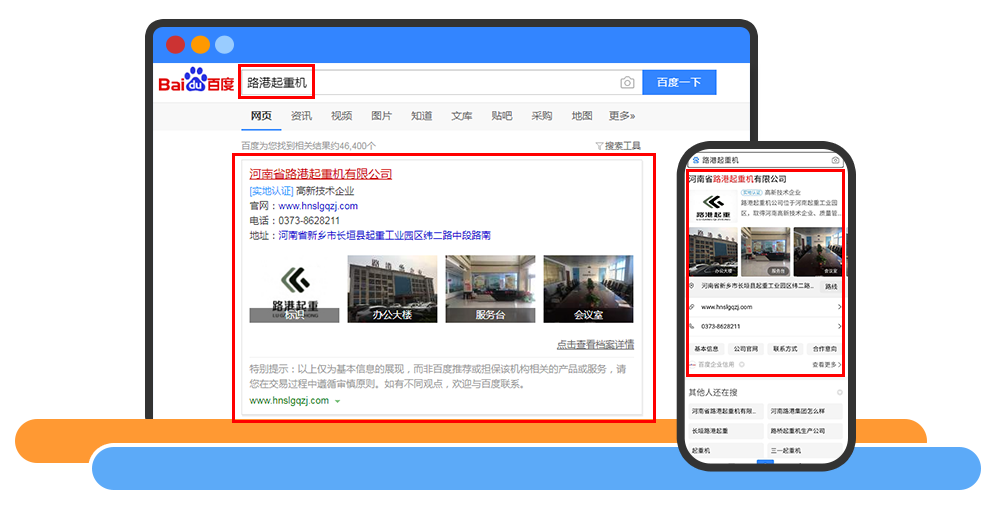This screenshot has width=993, height=506.
Task: Focus the desktop search field with 路港起重机
Action: 440,82
